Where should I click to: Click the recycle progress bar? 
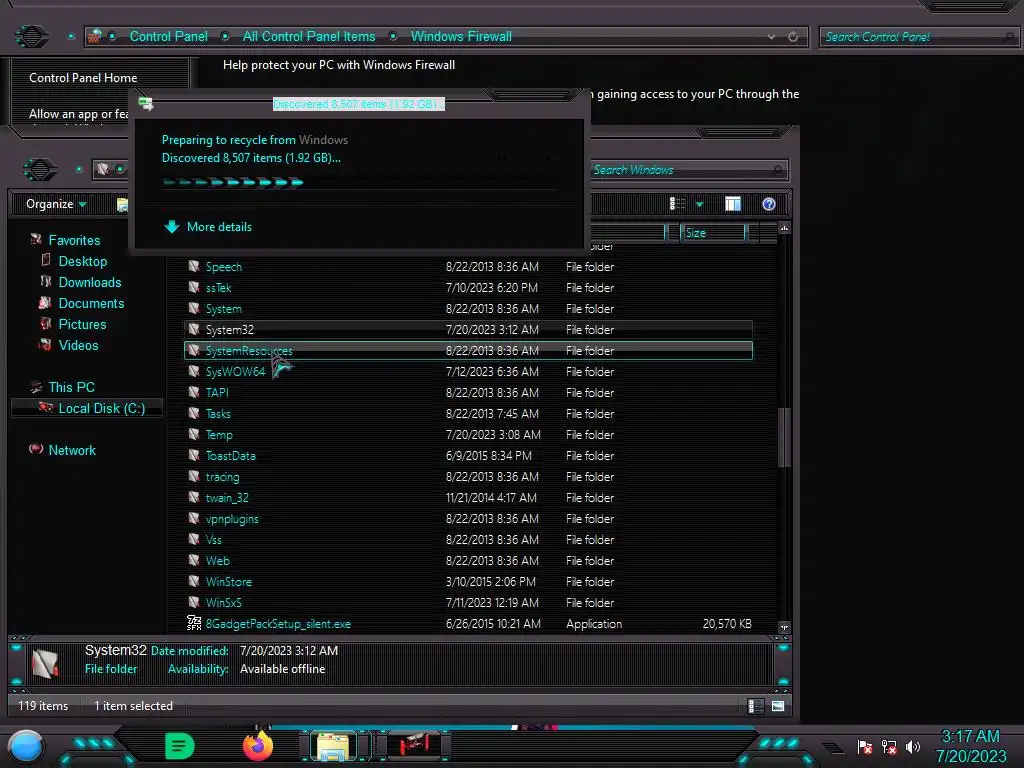(359, 182)
